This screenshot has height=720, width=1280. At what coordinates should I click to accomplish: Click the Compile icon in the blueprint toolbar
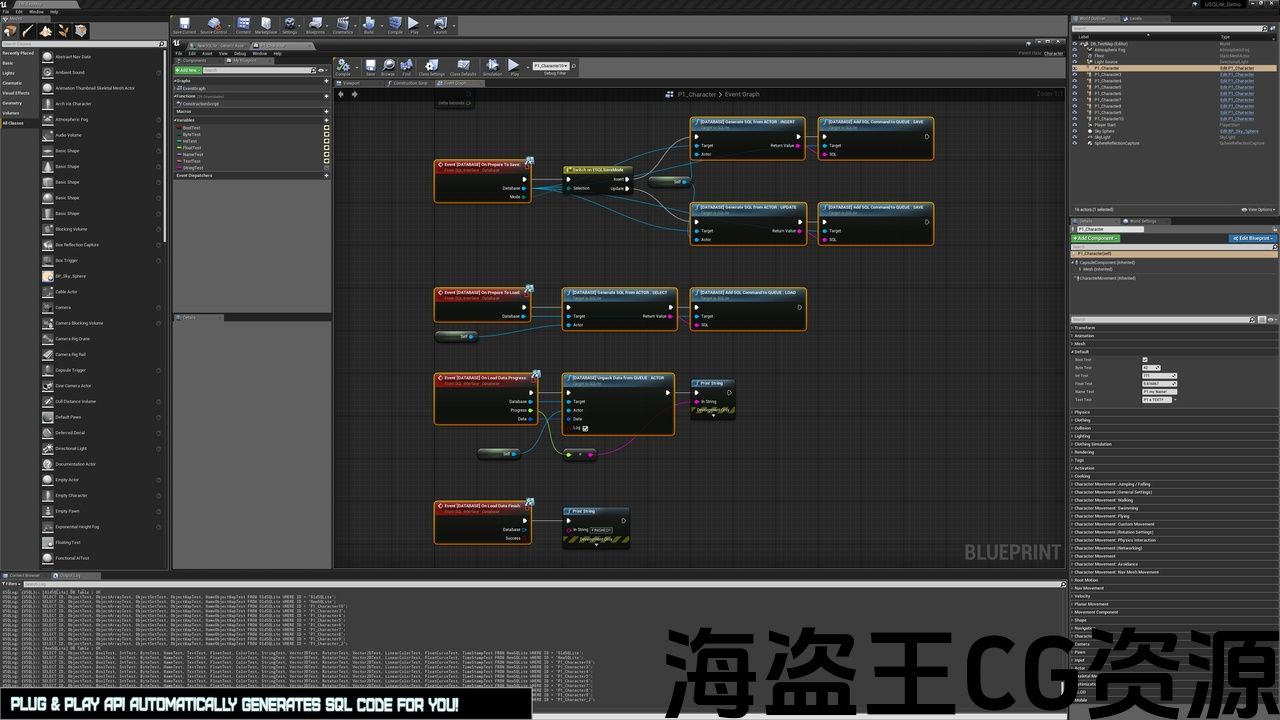[343, 67]
